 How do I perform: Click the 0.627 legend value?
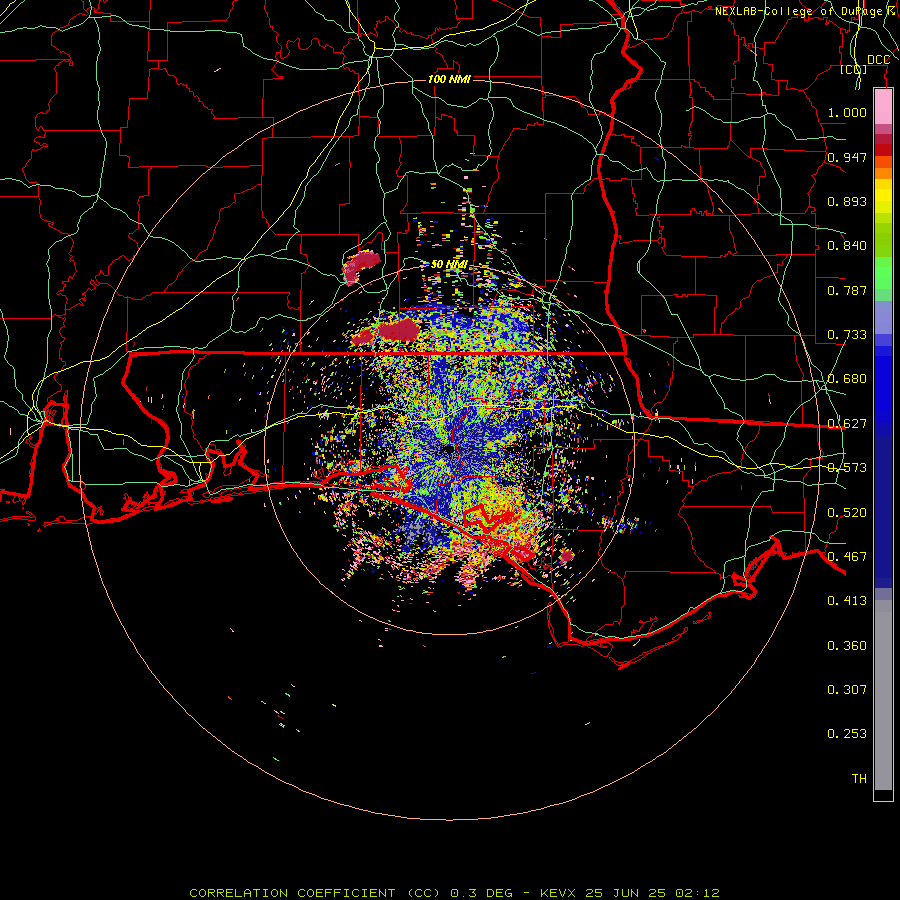point(847,424)
